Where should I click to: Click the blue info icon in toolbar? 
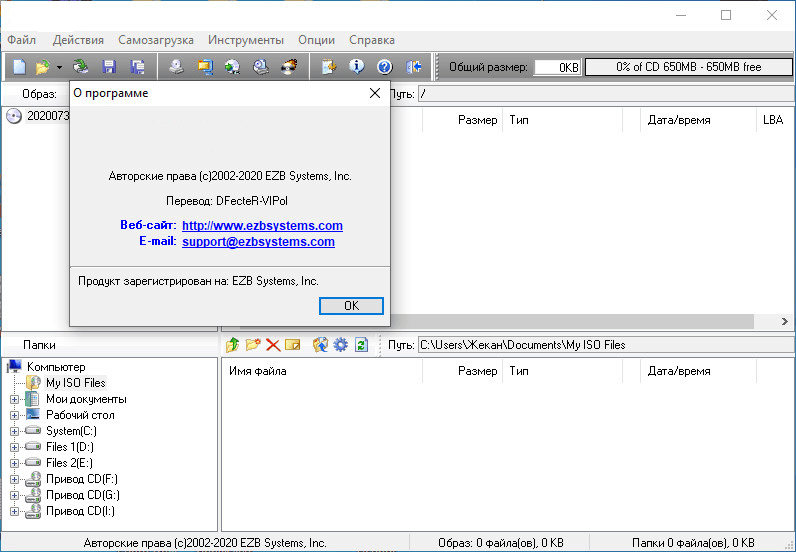356,67
